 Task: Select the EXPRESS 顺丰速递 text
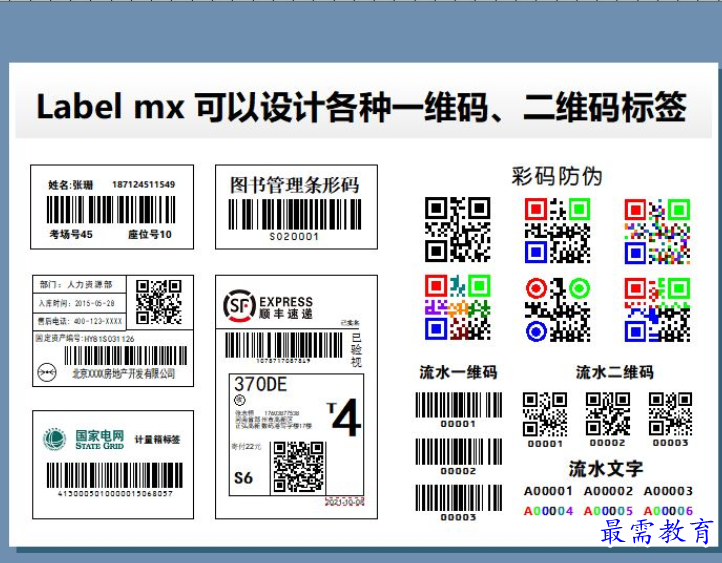click(286, 308)
